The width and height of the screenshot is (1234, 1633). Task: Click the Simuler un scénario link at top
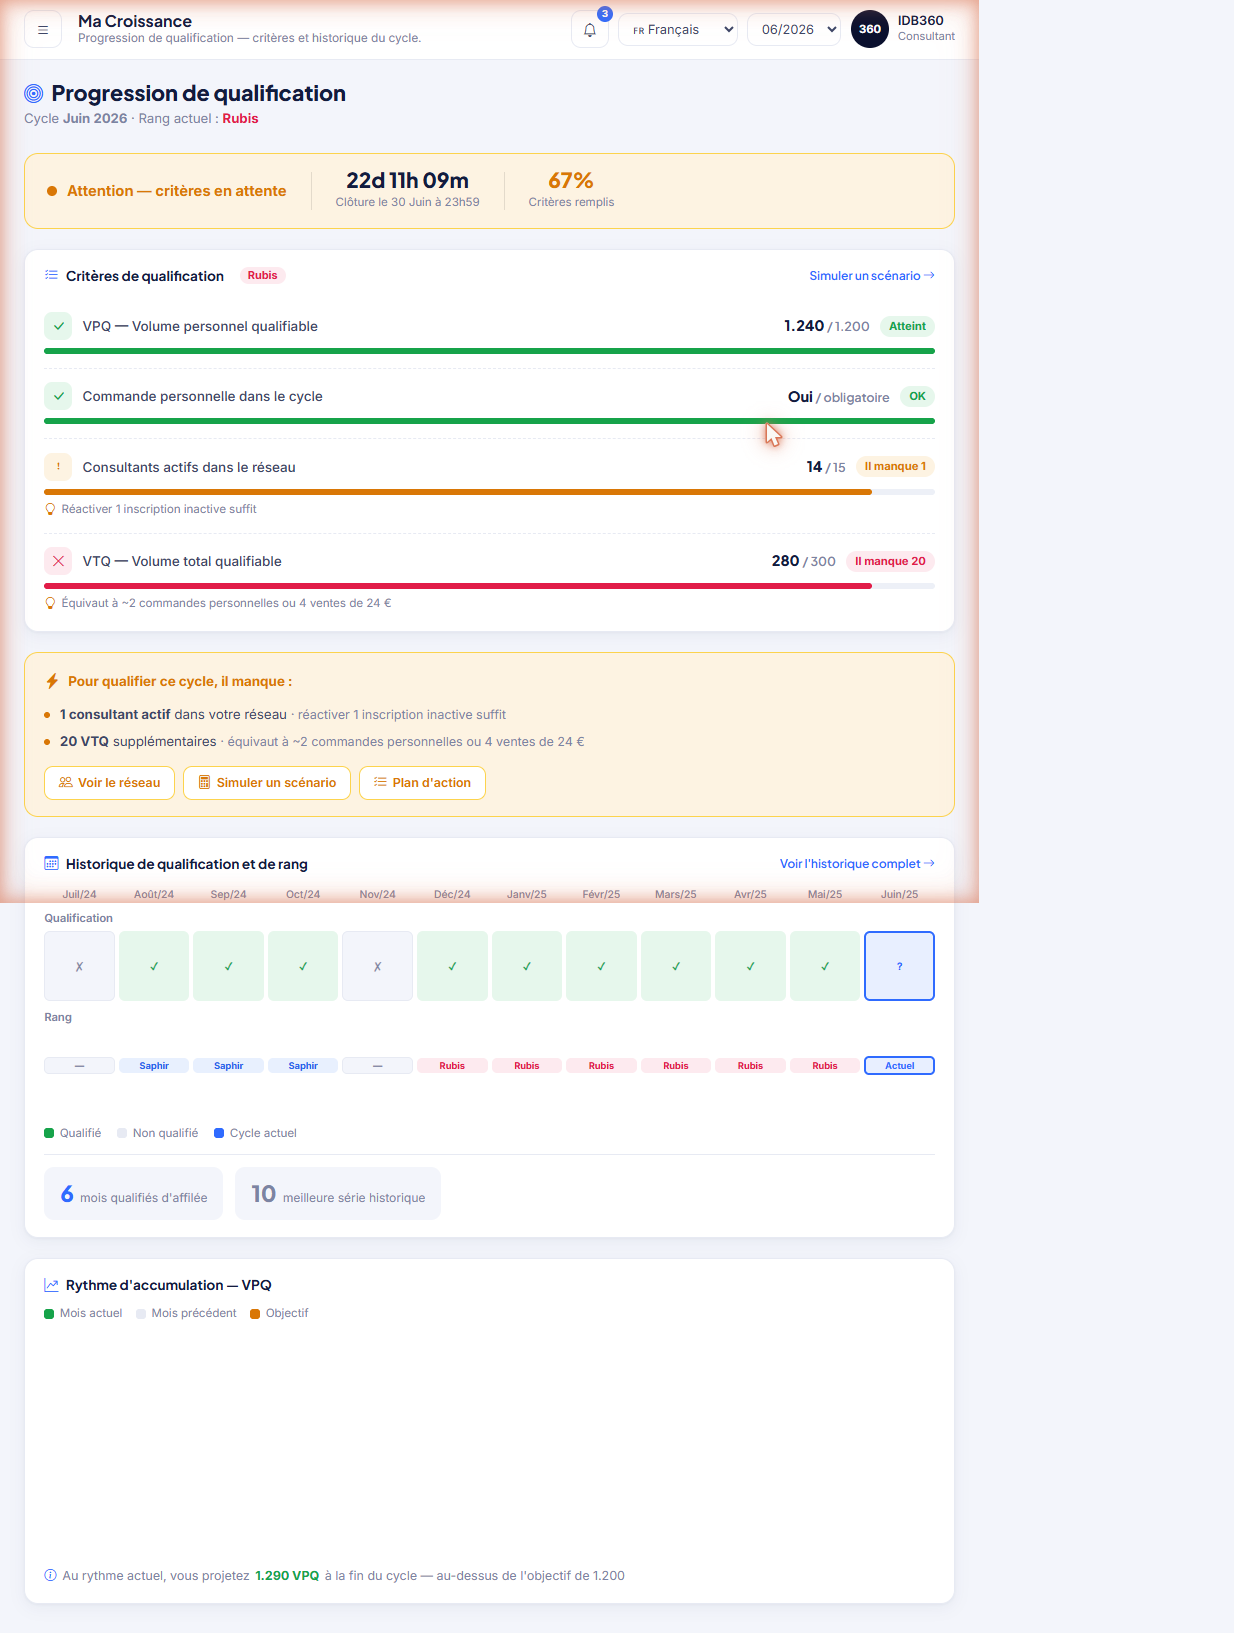click(872, 276)
